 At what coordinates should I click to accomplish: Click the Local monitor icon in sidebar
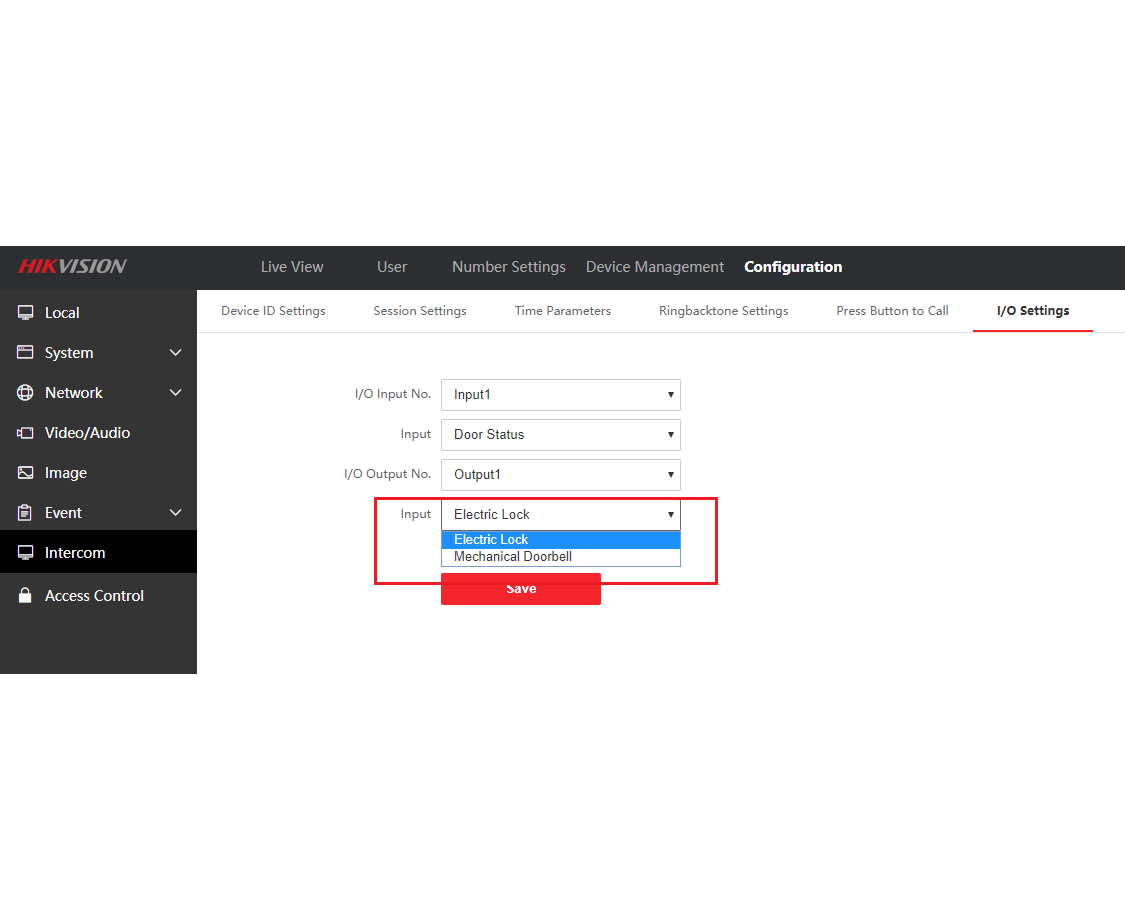click(26, 313)
